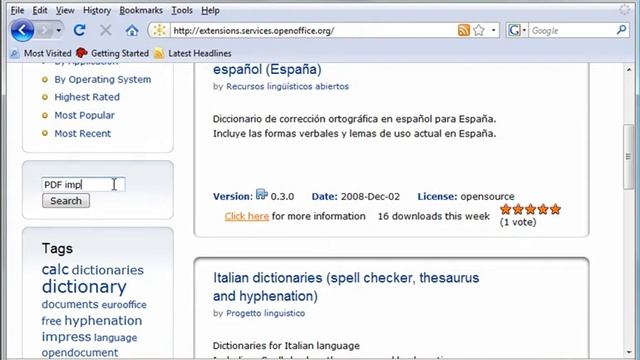
Task: Select the impress tag
Action: coord(66,337)
